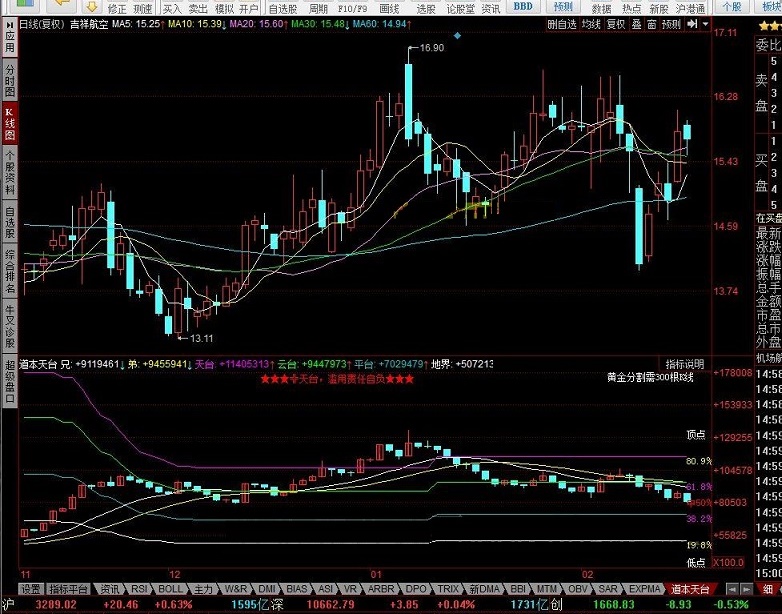
Task: Open 论股堂 forum
Action: coord(460,8)
